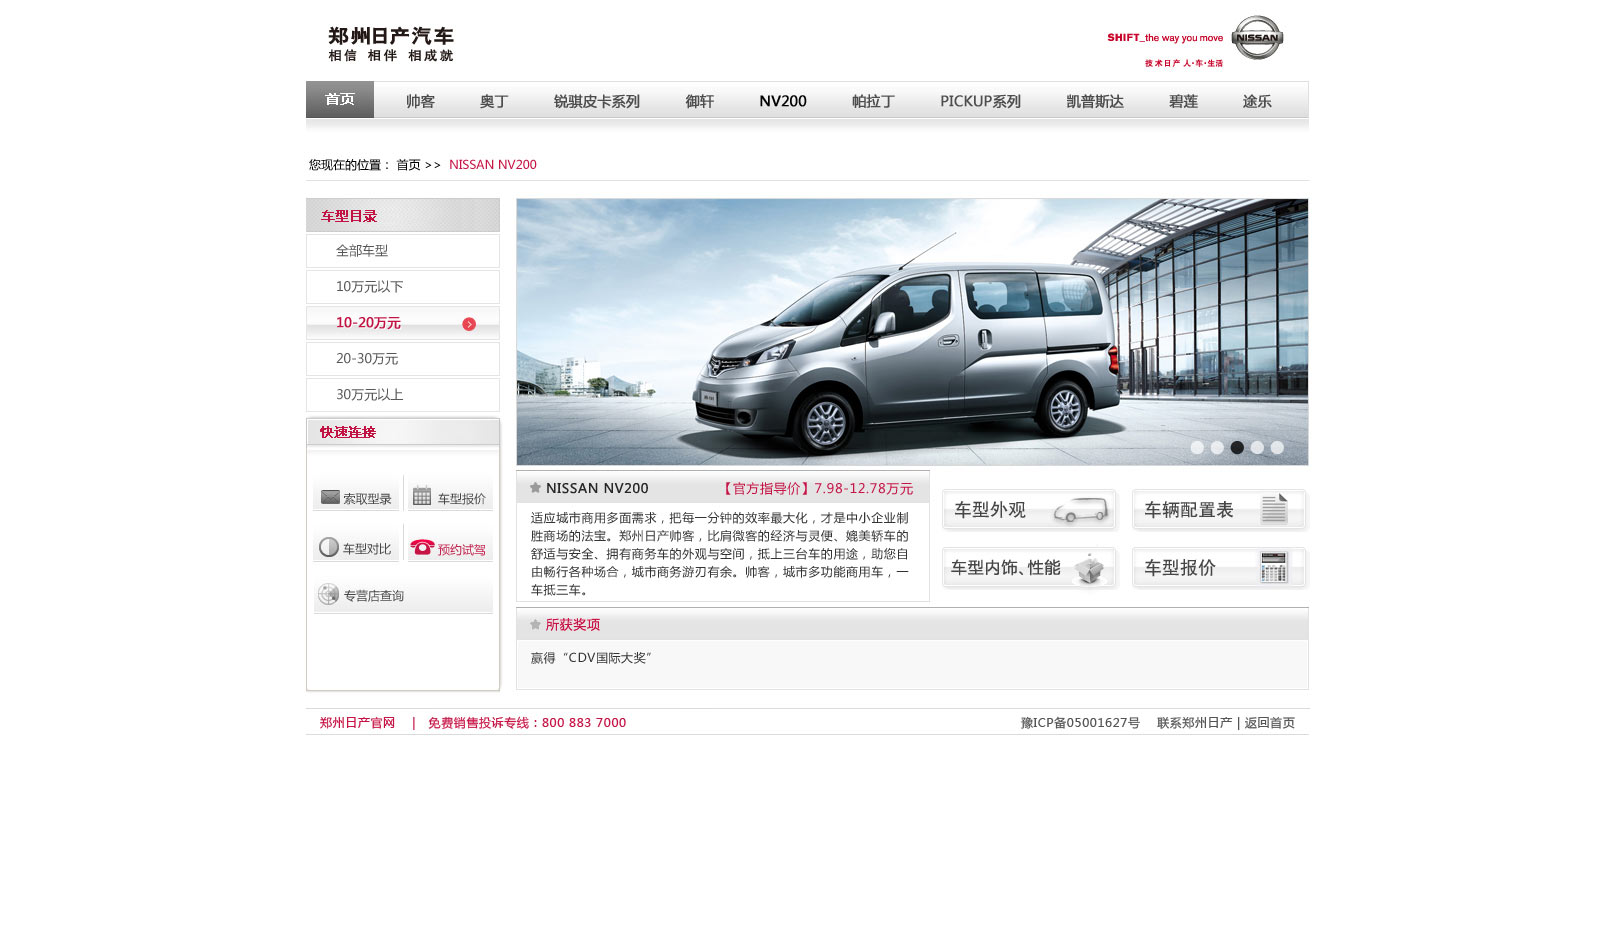Click the Nissan logo emblem
Image resolution: width=1623 pixels, height=947 pixels.
1257,37
